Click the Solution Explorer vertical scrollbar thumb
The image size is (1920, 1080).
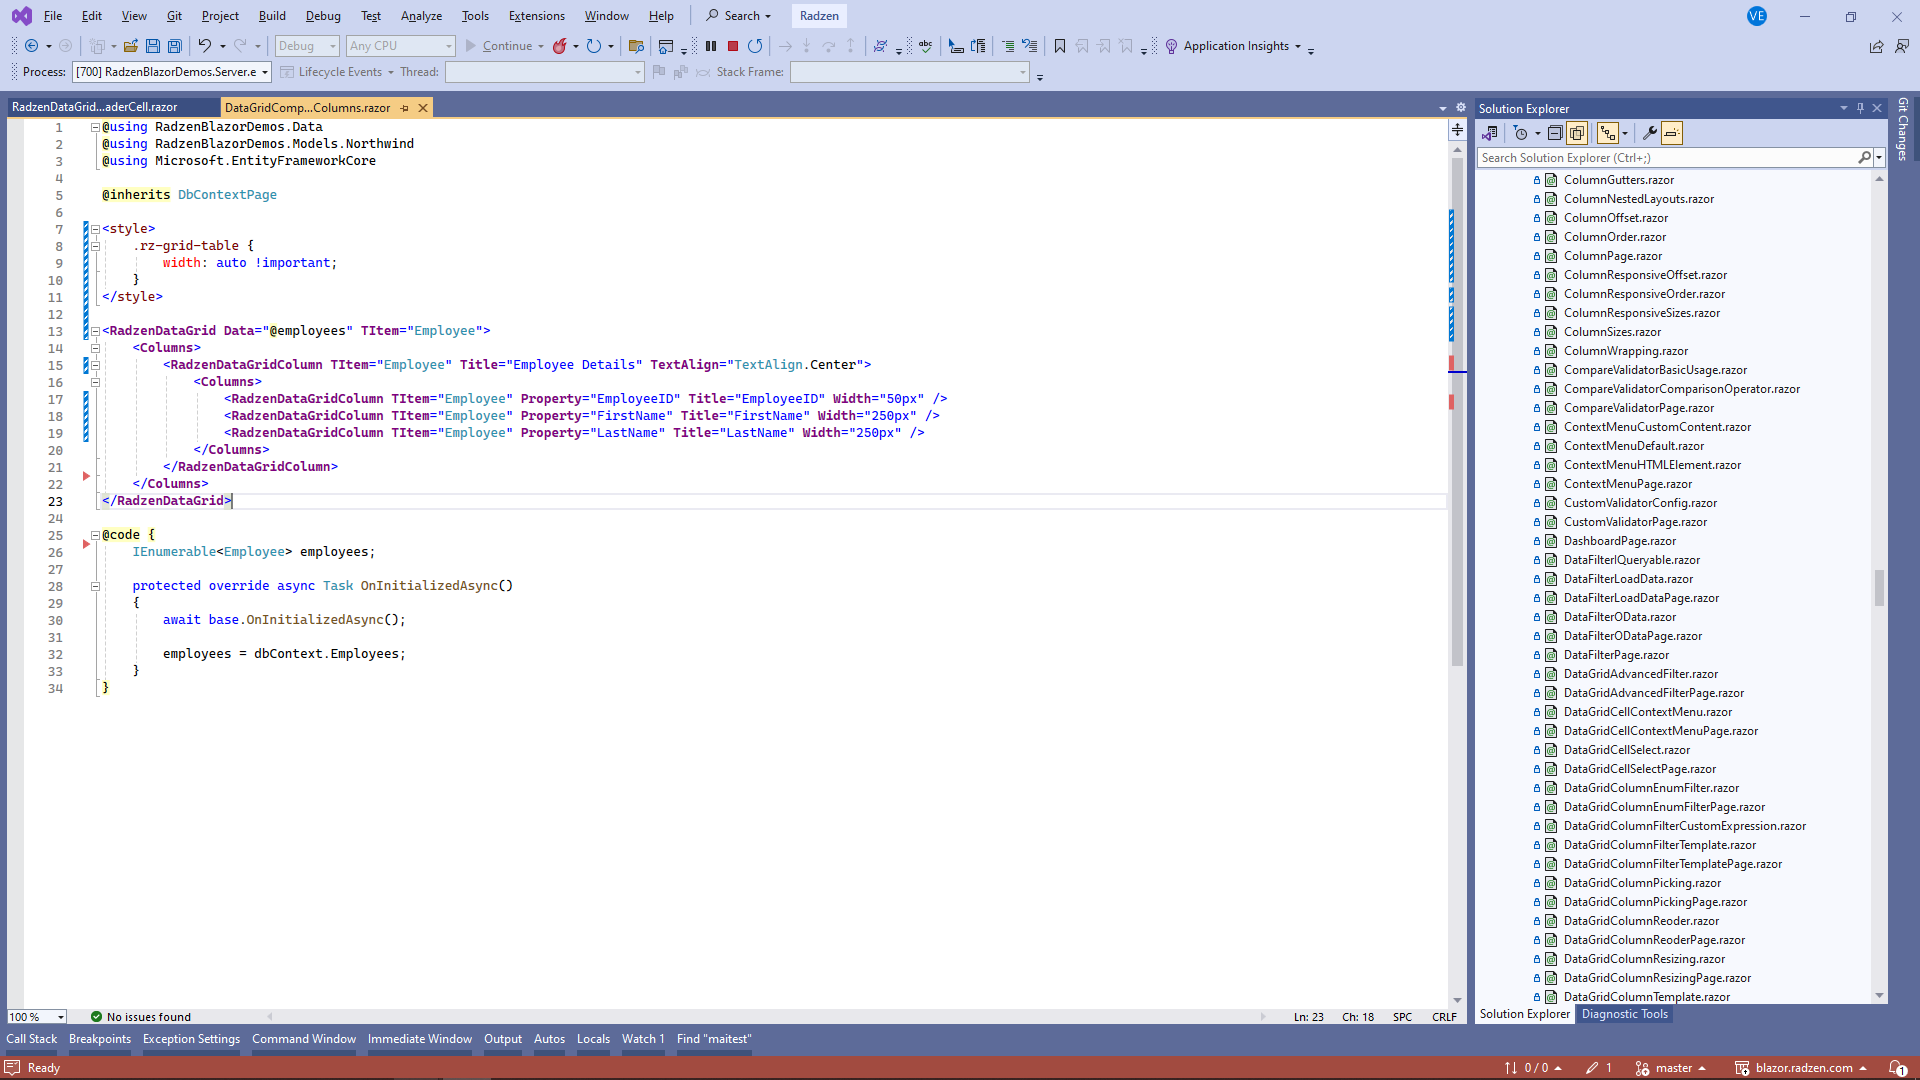click(x=1879, y=587)
